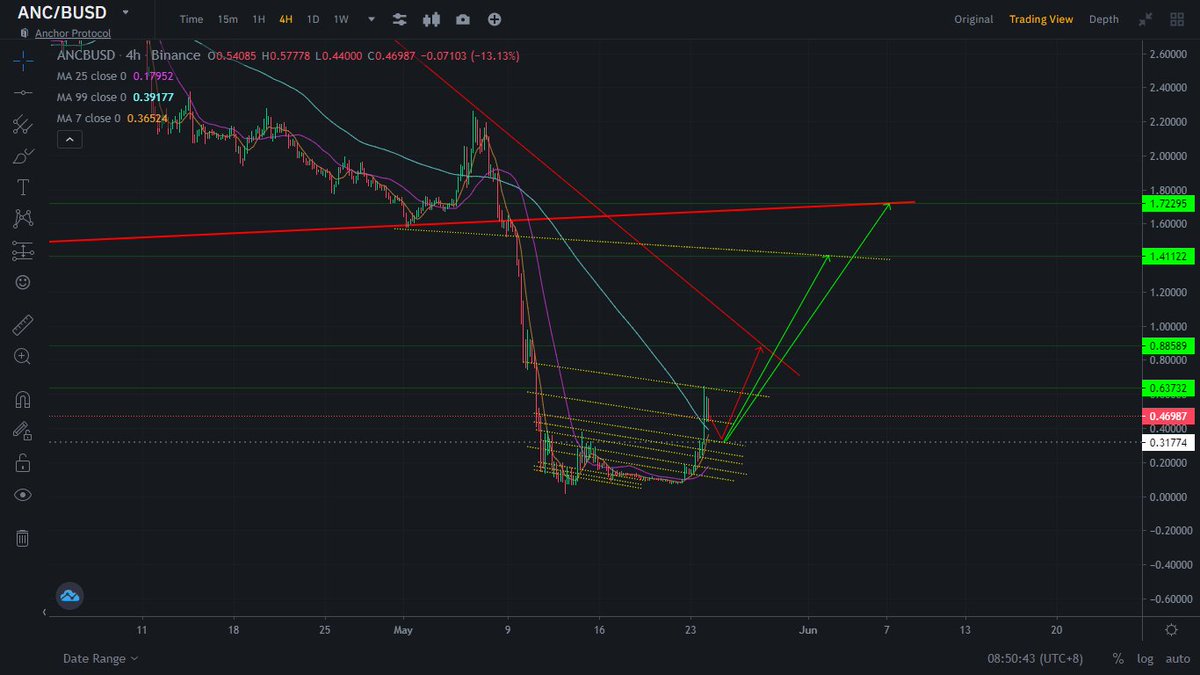
Task: Expand the ANC/BUSD pair selector dropdown
Action: click(x=125, y=14)
